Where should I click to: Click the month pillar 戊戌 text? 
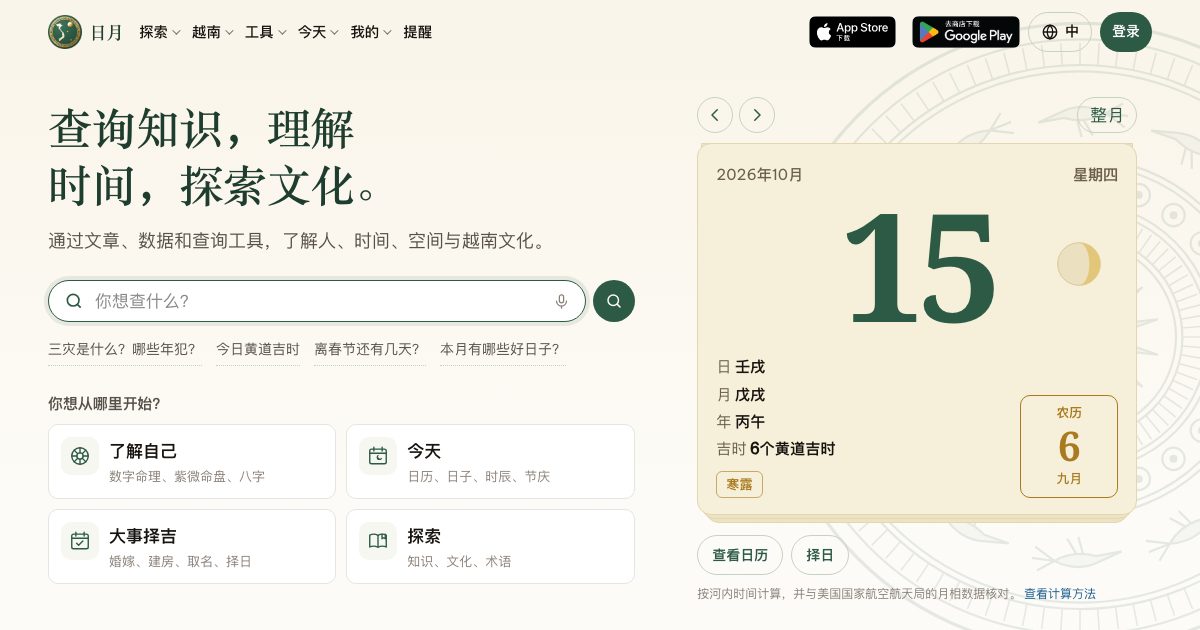750,395
